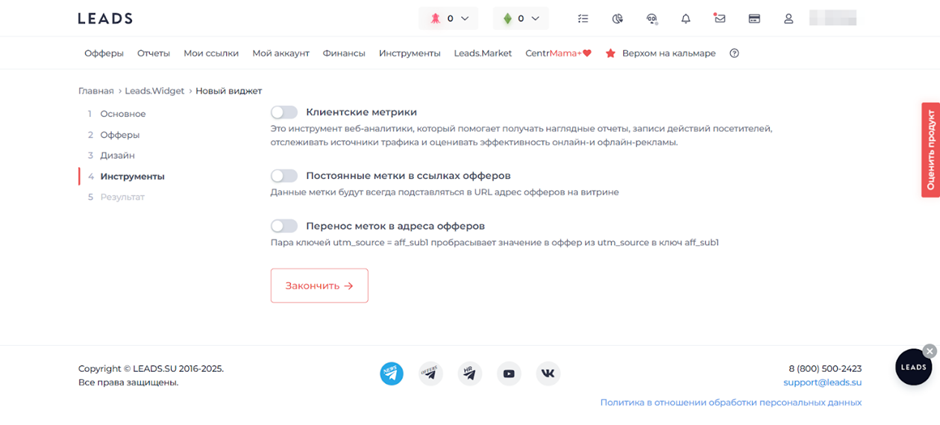Screen dimensions: 940x425
Task: Open Политика в отношении обработки персональных данных
Action: [x=731, y=403]
